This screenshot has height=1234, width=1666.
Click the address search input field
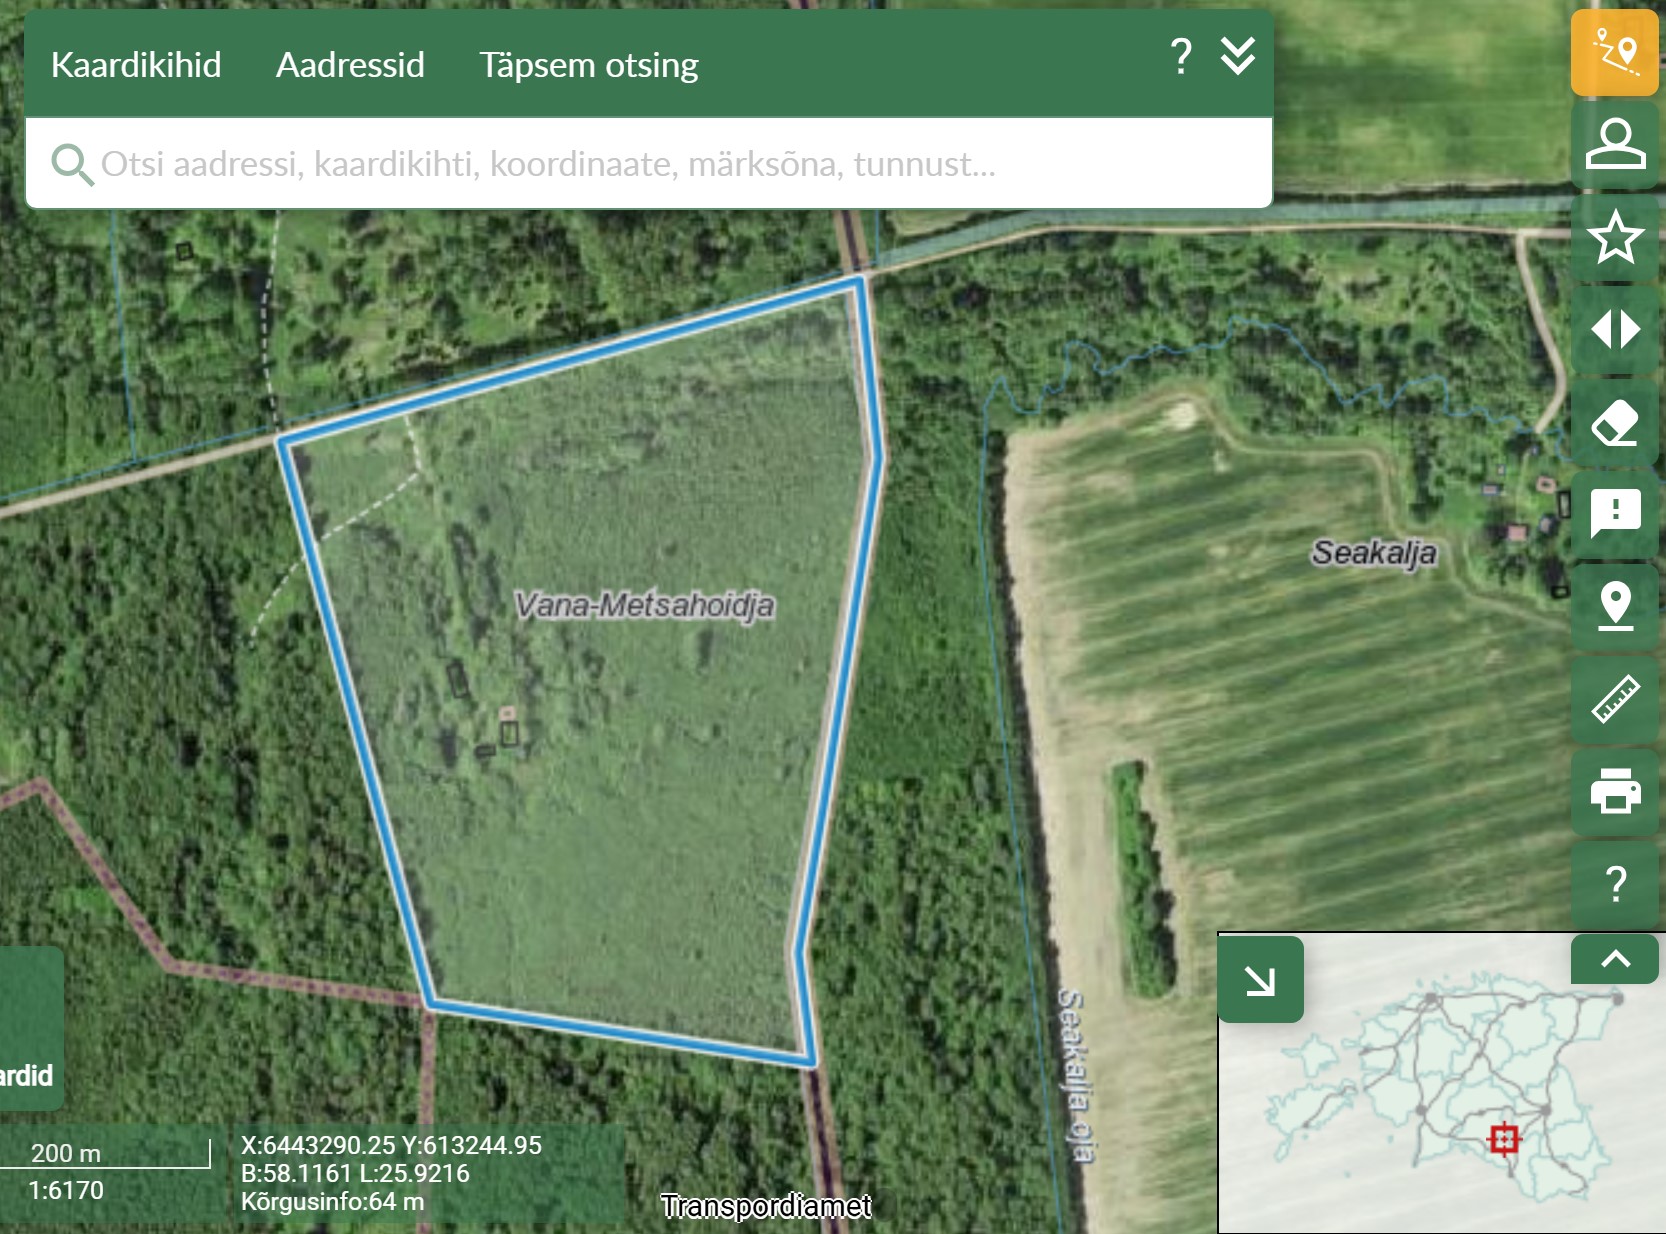pos(648,164)
